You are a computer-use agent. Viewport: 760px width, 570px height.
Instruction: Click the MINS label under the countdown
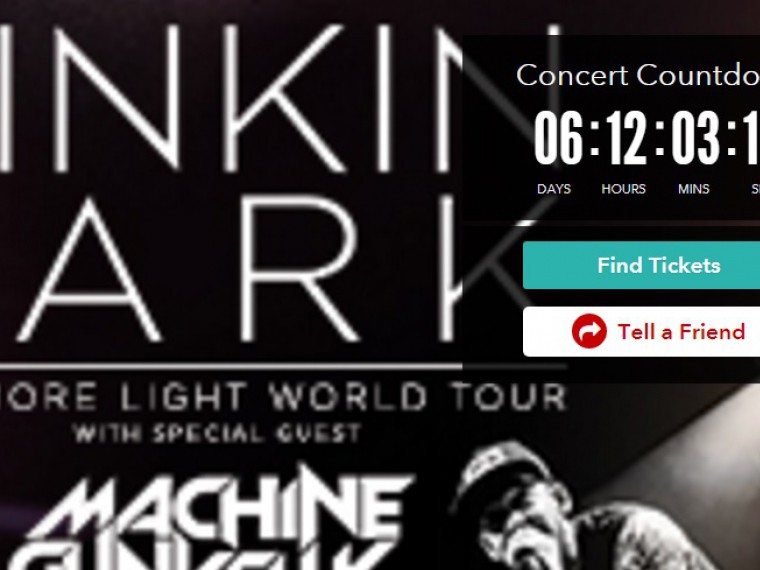694,189
